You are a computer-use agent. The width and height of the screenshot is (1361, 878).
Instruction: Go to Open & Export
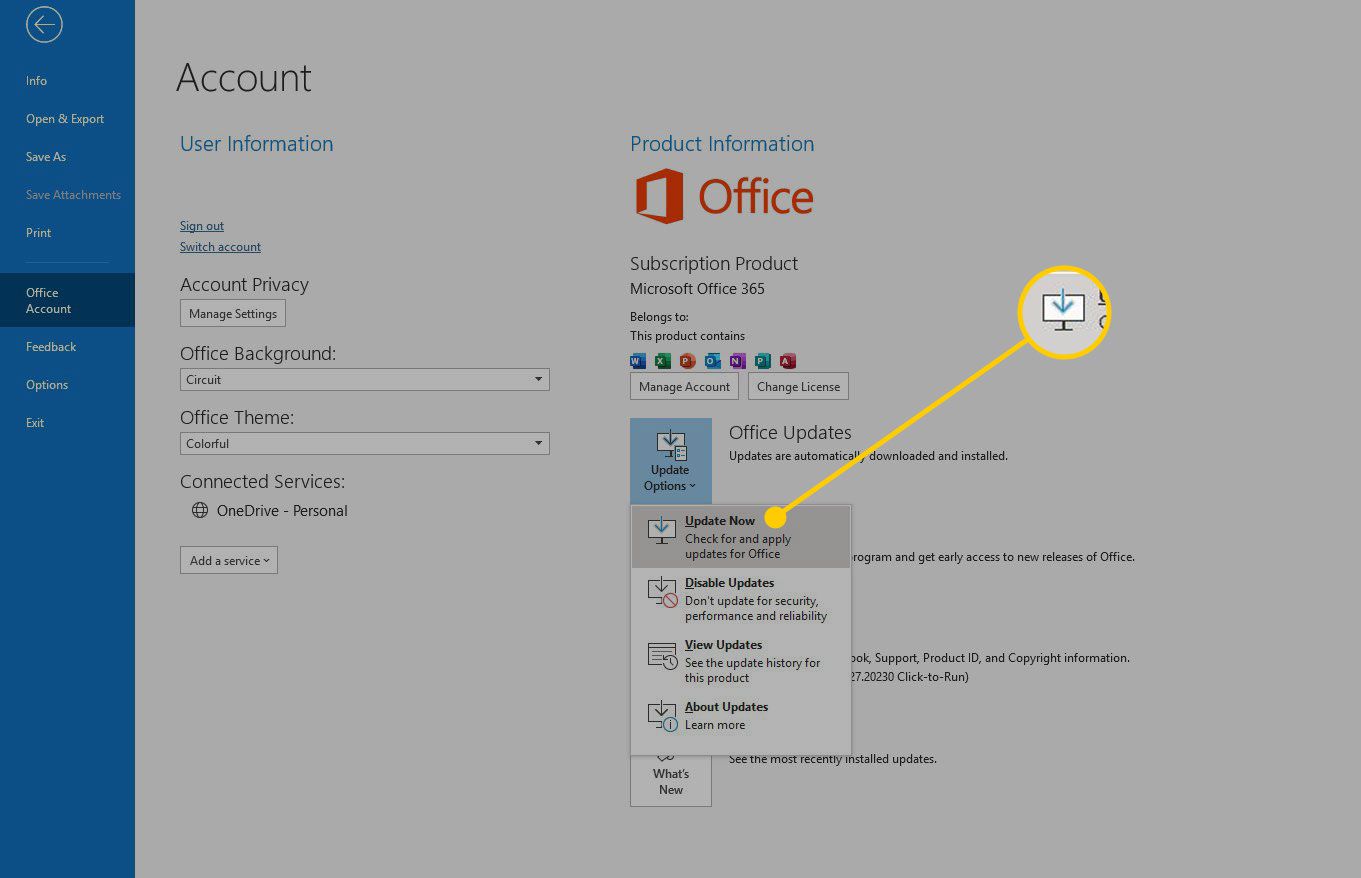tap(67, 119)
